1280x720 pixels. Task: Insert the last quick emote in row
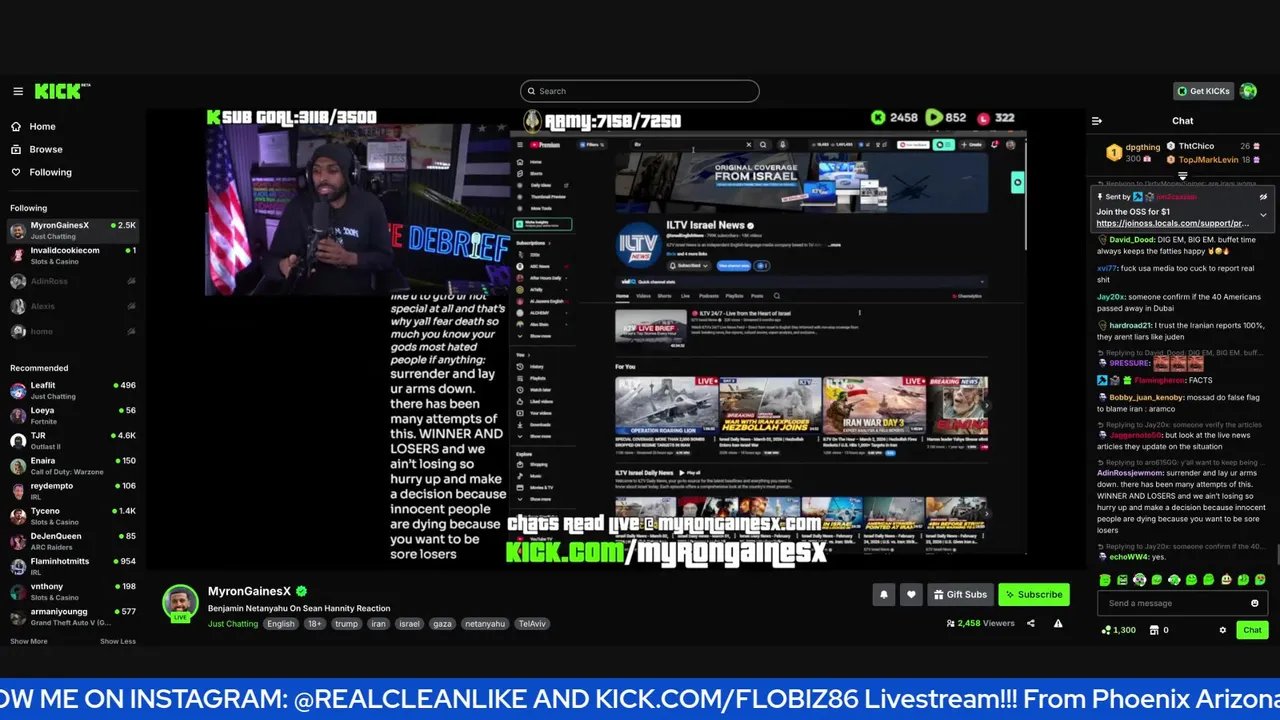1260,580
